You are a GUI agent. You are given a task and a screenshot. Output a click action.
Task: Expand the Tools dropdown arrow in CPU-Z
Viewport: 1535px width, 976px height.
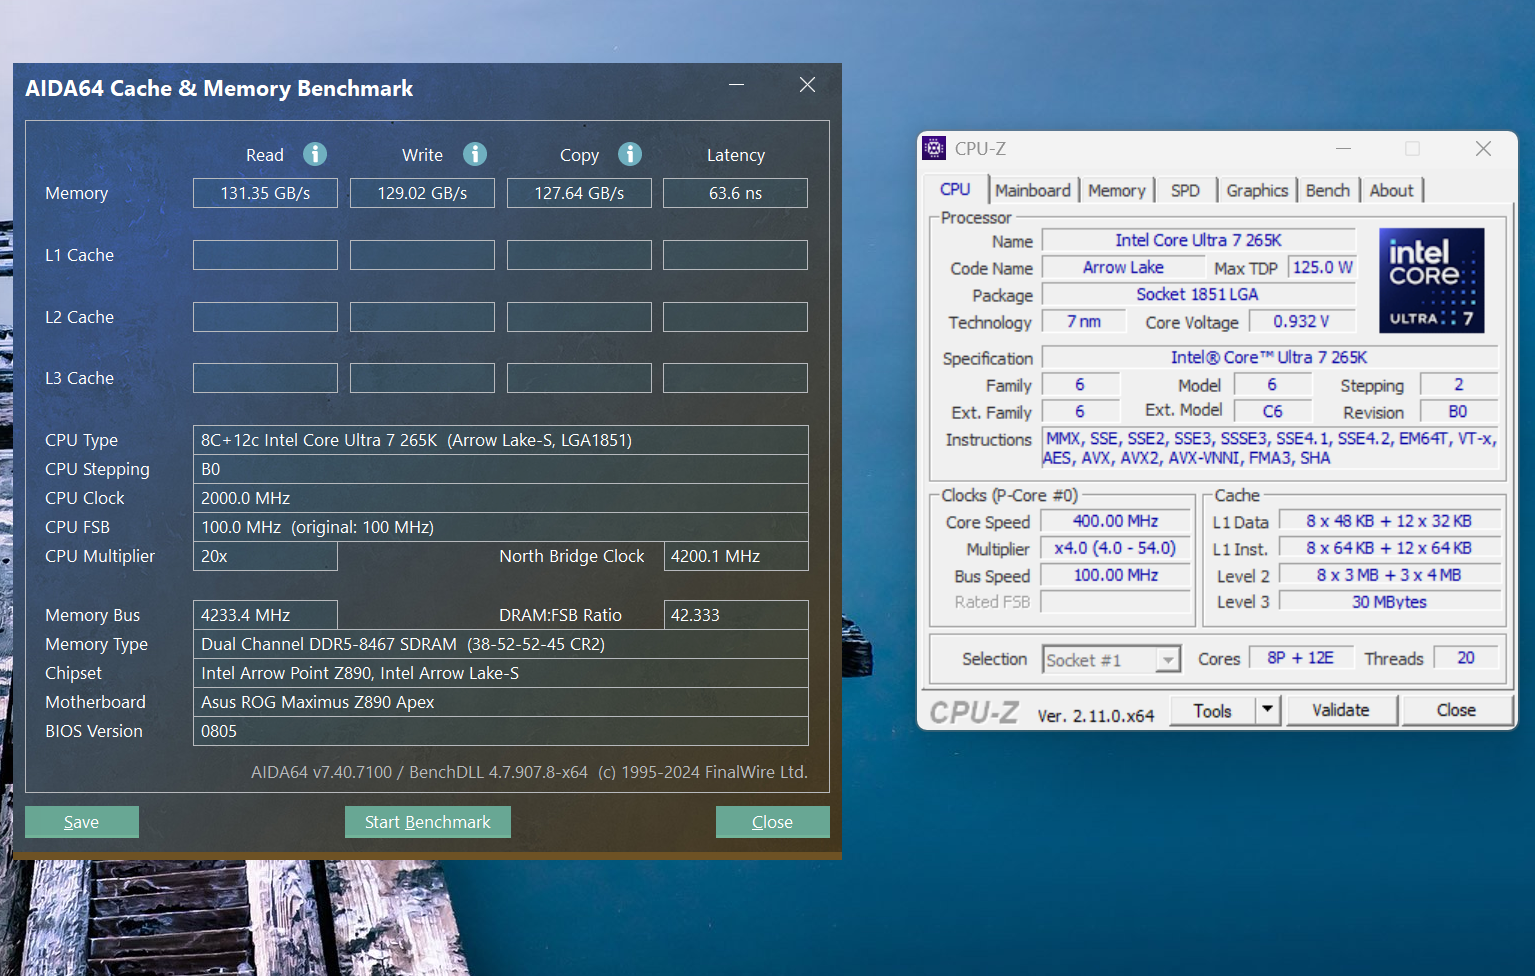click(x=1267, y=710)
